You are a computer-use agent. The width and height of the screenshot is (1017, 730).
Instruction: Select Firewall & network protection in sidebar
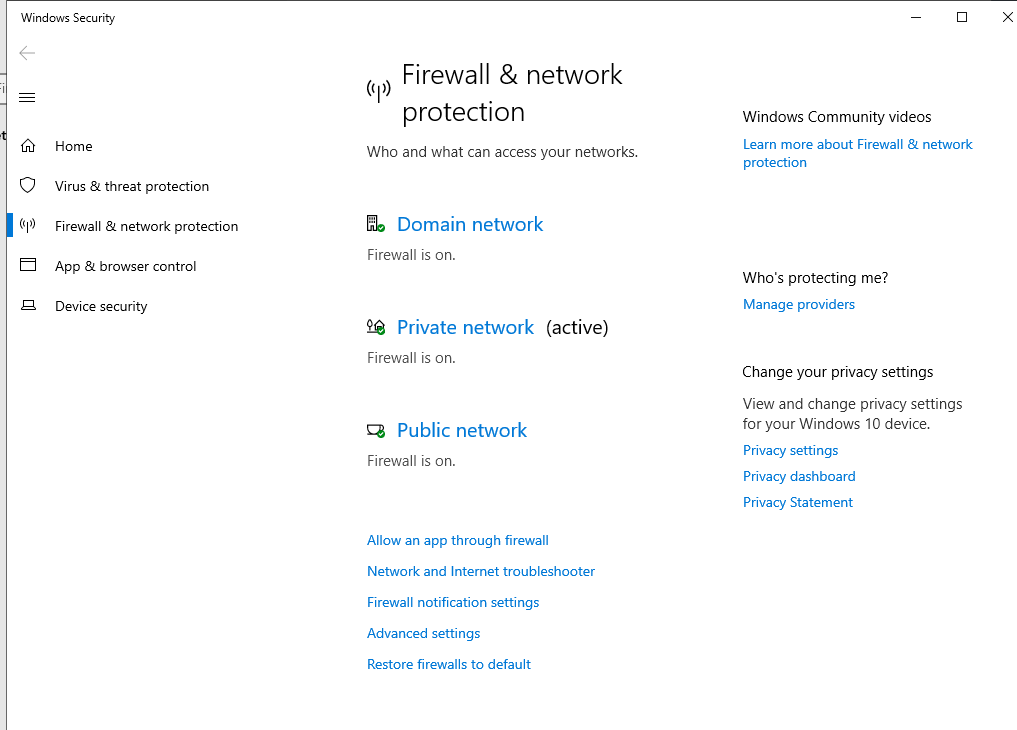click(147, 226)
